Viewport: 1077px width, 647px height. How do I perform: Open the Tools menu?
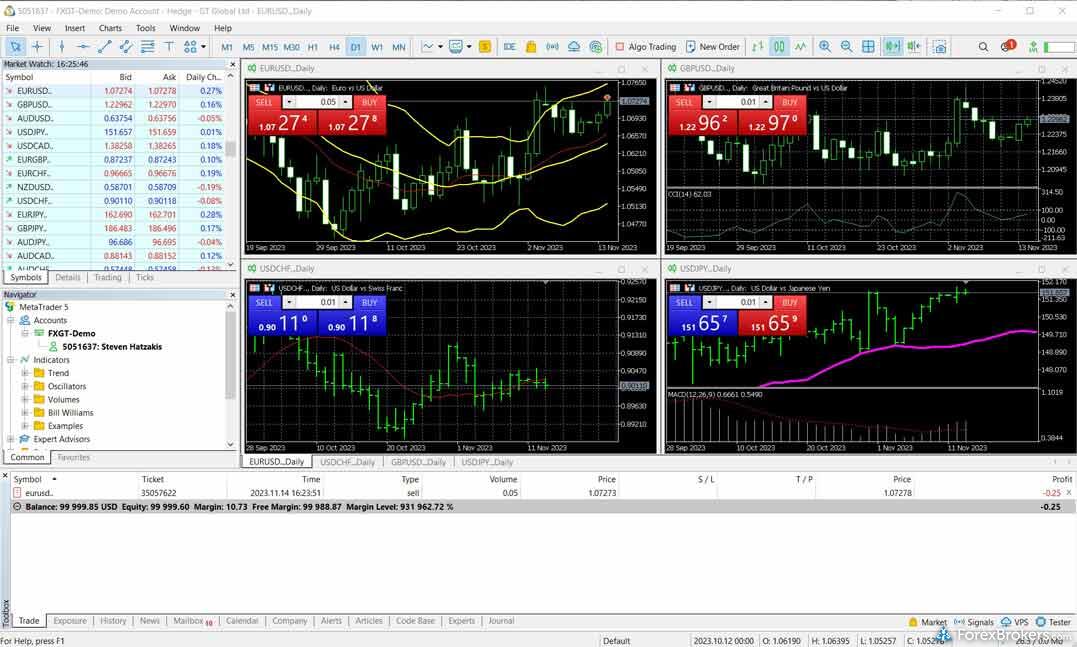146,28
